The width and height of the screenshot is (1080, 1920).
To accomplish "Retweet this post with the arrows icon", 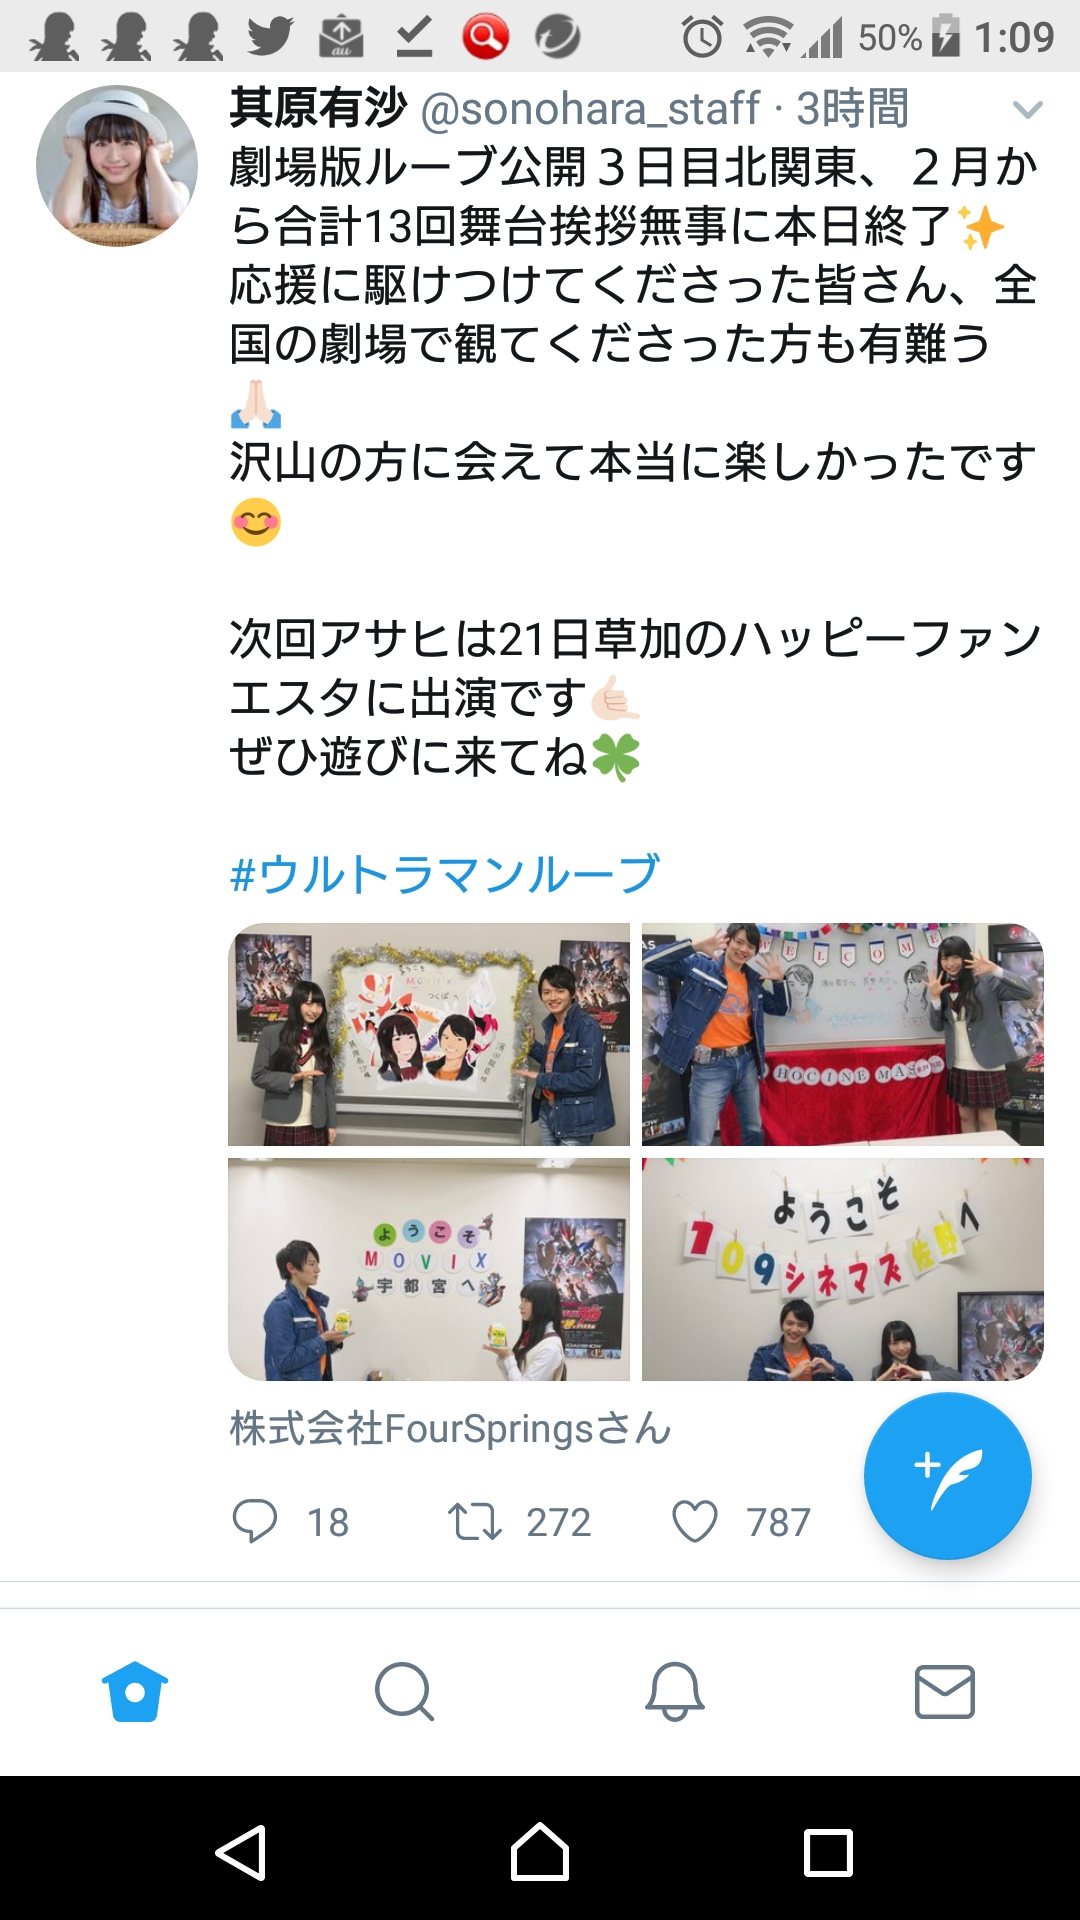I will (474, 1521).
